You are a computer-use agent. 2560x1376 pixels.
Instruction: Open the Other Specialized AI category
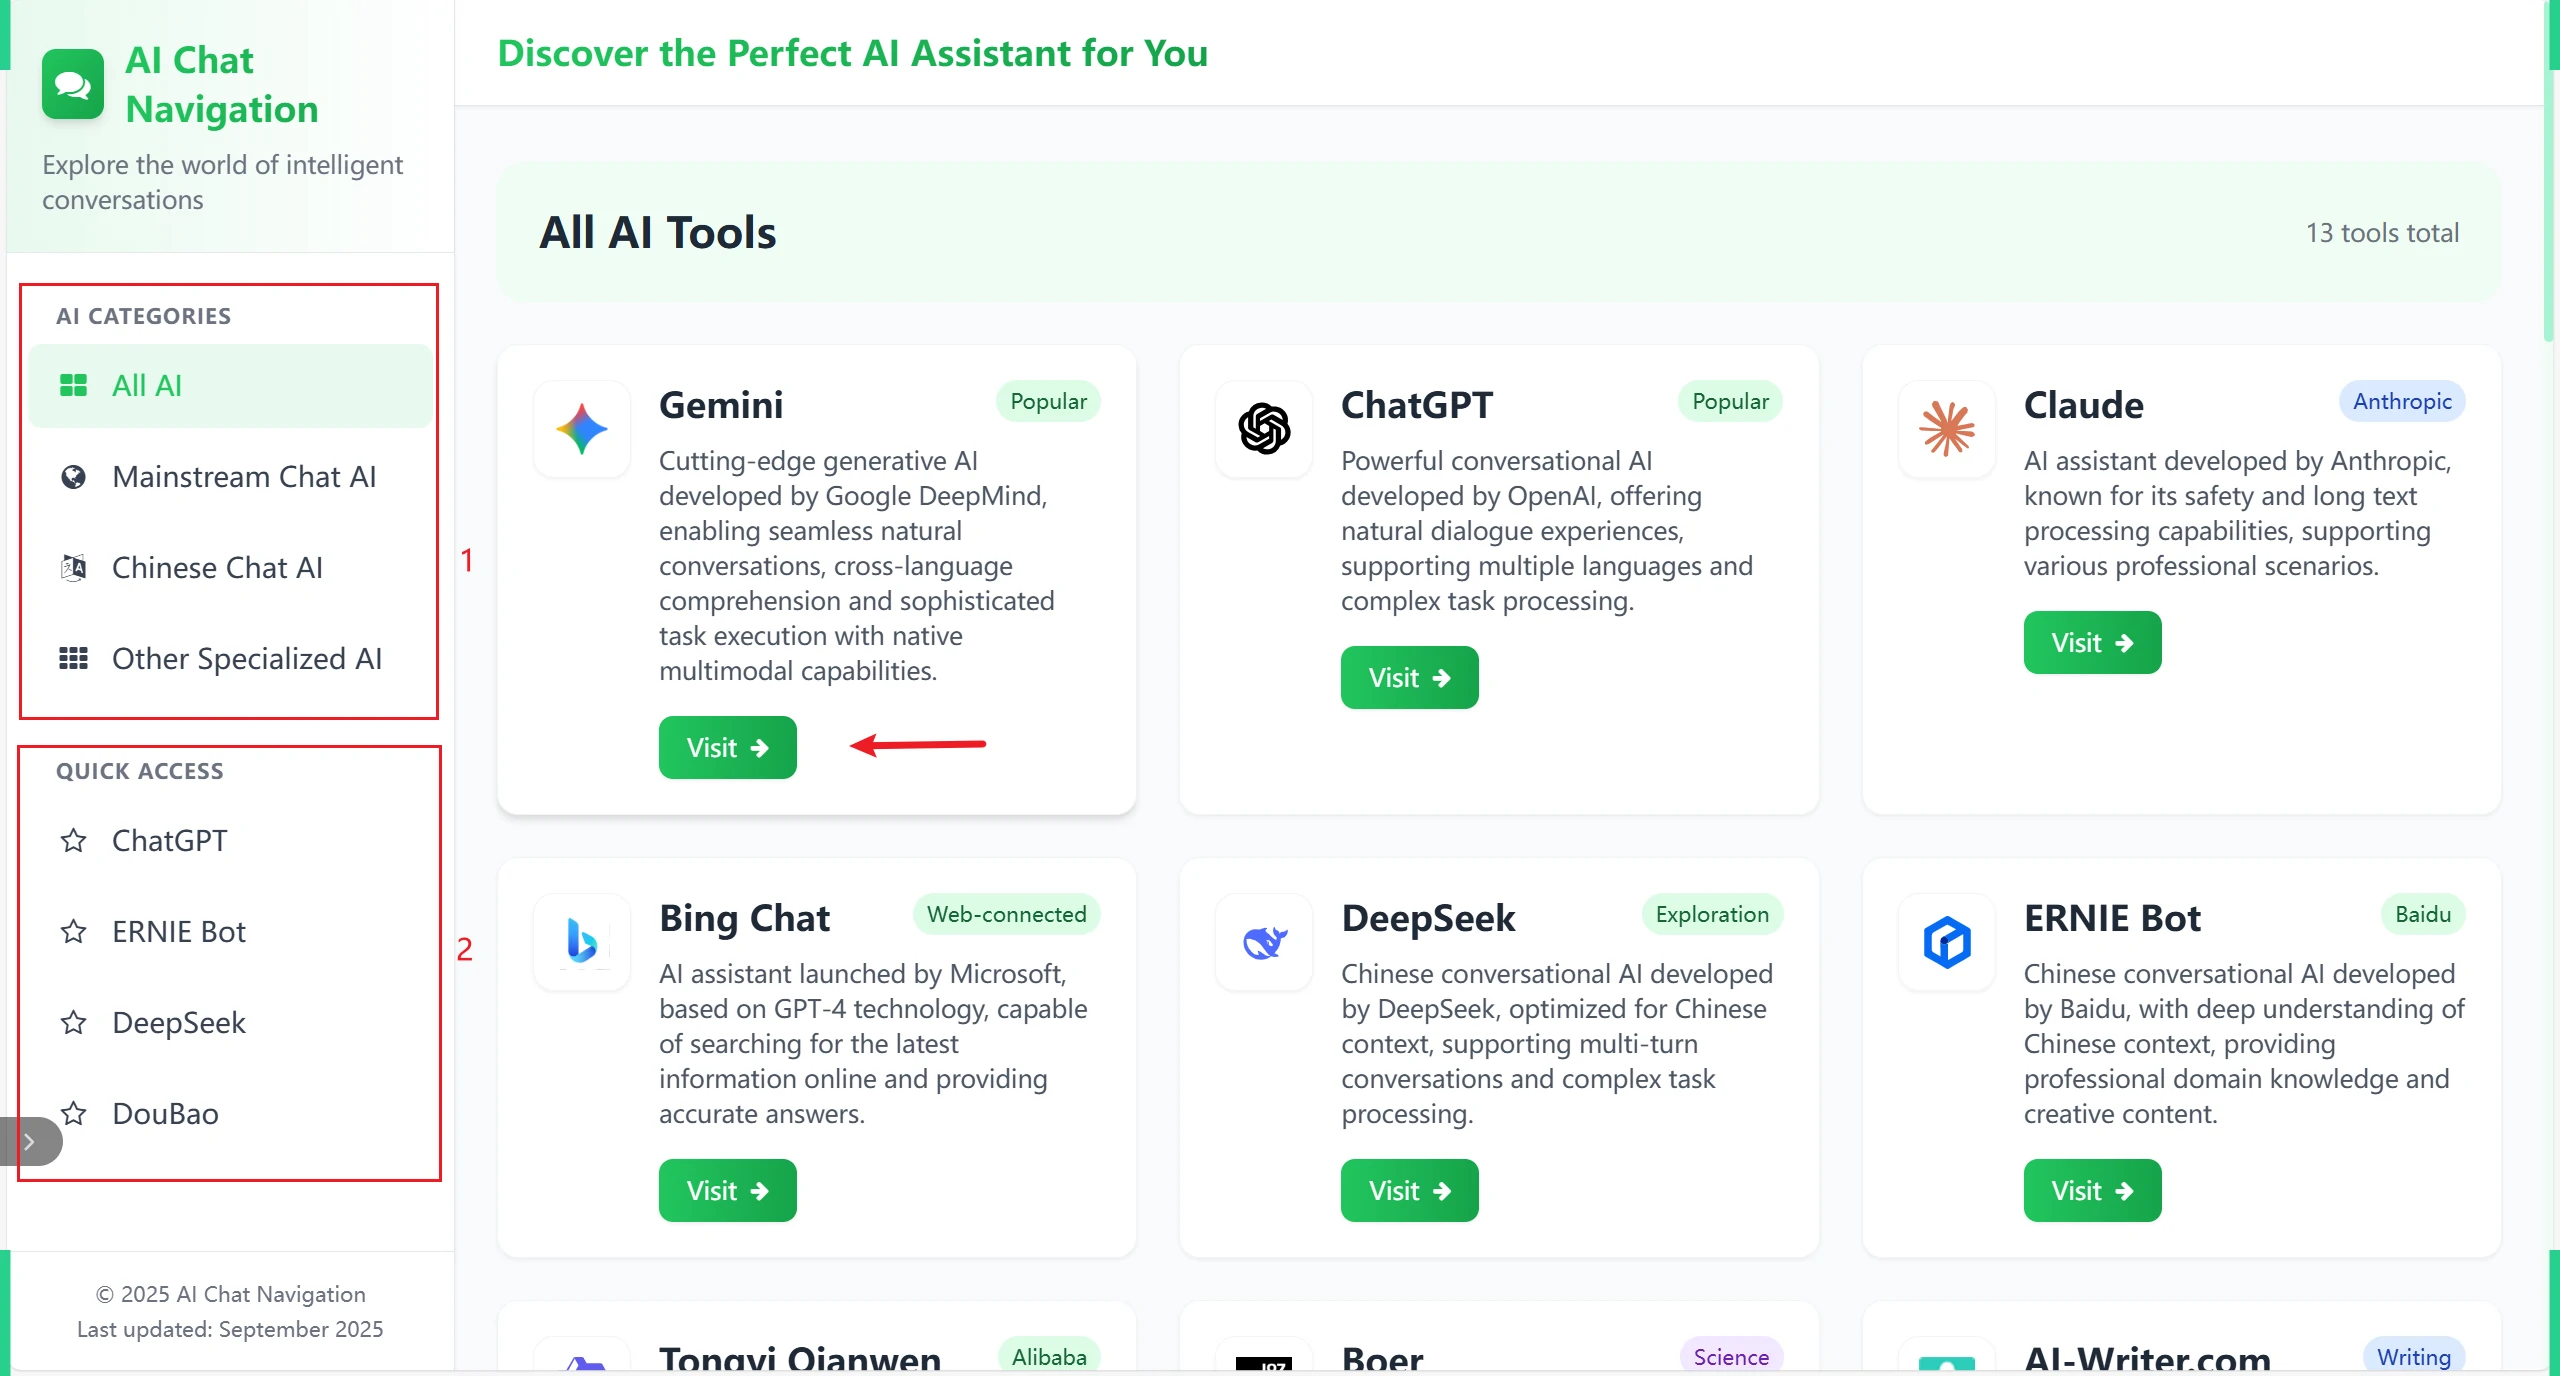click(x=246, y=658)
